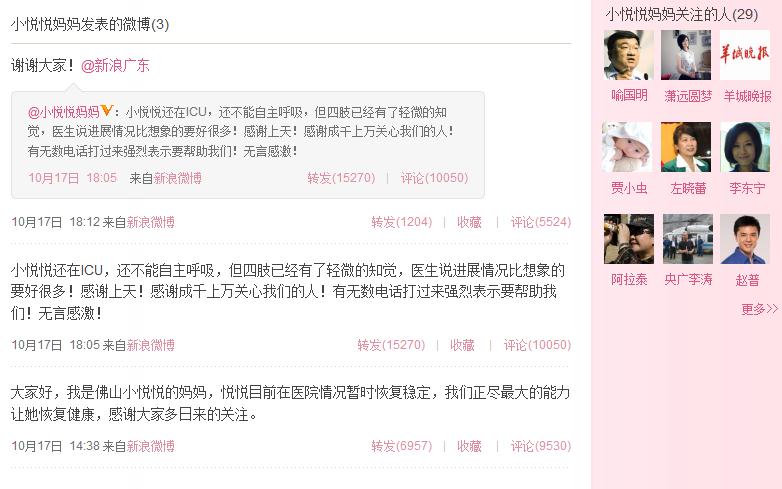Open 转发(15270) in the quoted post
Image resolution: width=782 pixels, height=489 pixels.
coord(341,178)
